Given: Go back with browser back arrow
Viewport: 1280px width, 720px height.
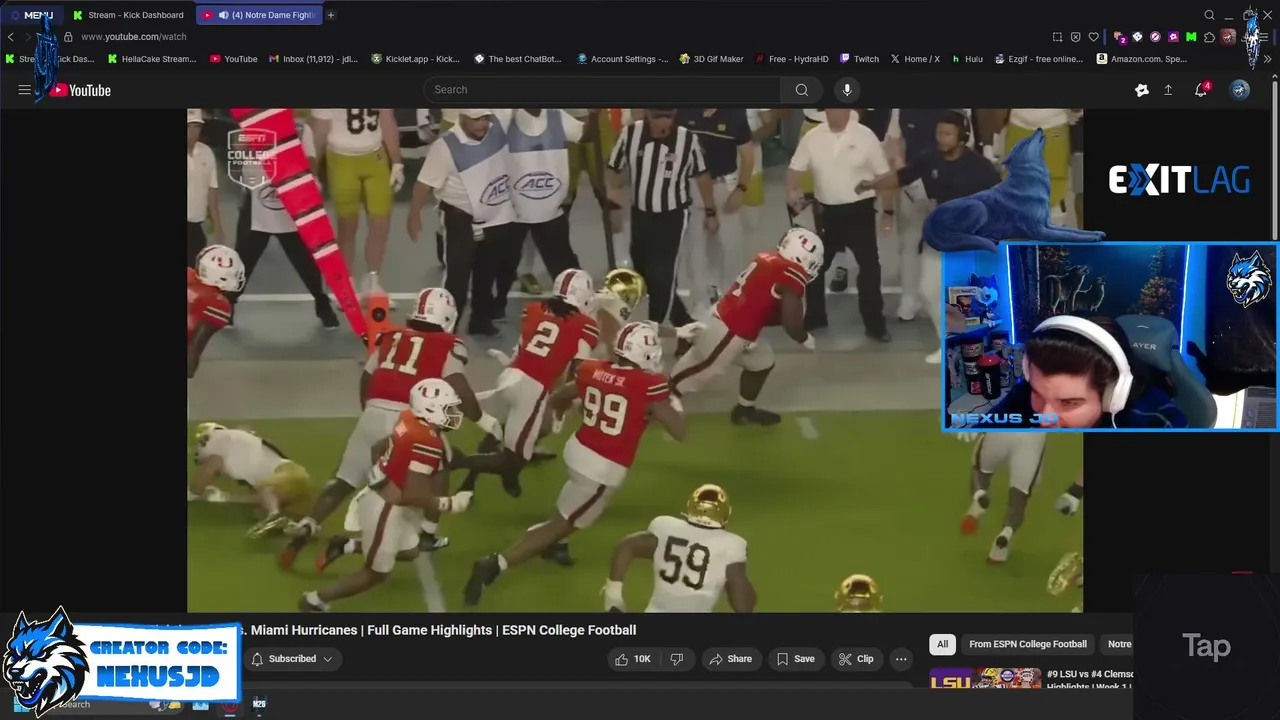Looking at the screenshot, I should point(11,37).
